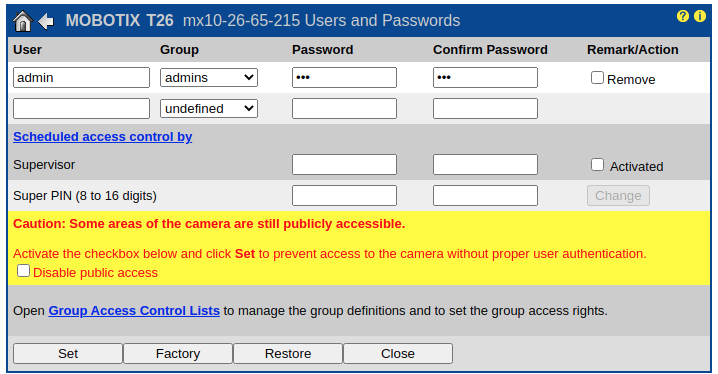The image size is (718, 374).
Task: Click the MOBOTIX T26 title text
Action: [x=120, y=21]
